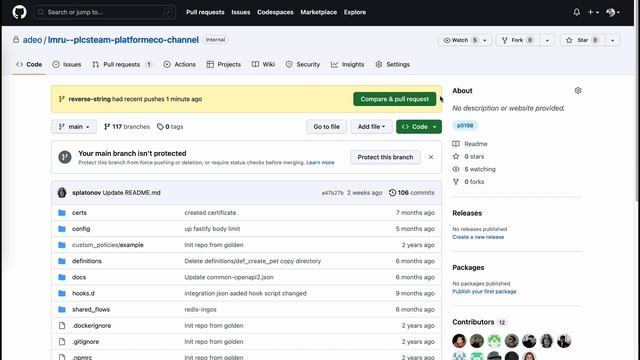Expand the green Code dropdown
Screen dimensions: 640x360
coord(419,127)
